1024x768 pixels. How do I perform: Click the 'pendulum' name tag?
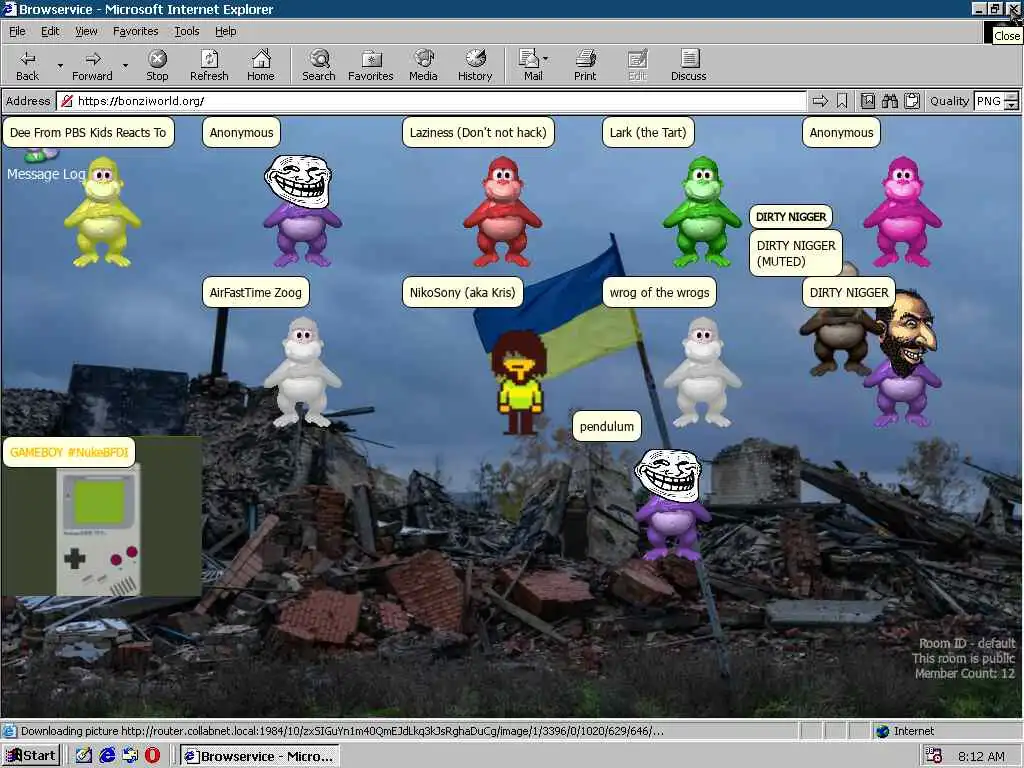click(x=607, y=426)
